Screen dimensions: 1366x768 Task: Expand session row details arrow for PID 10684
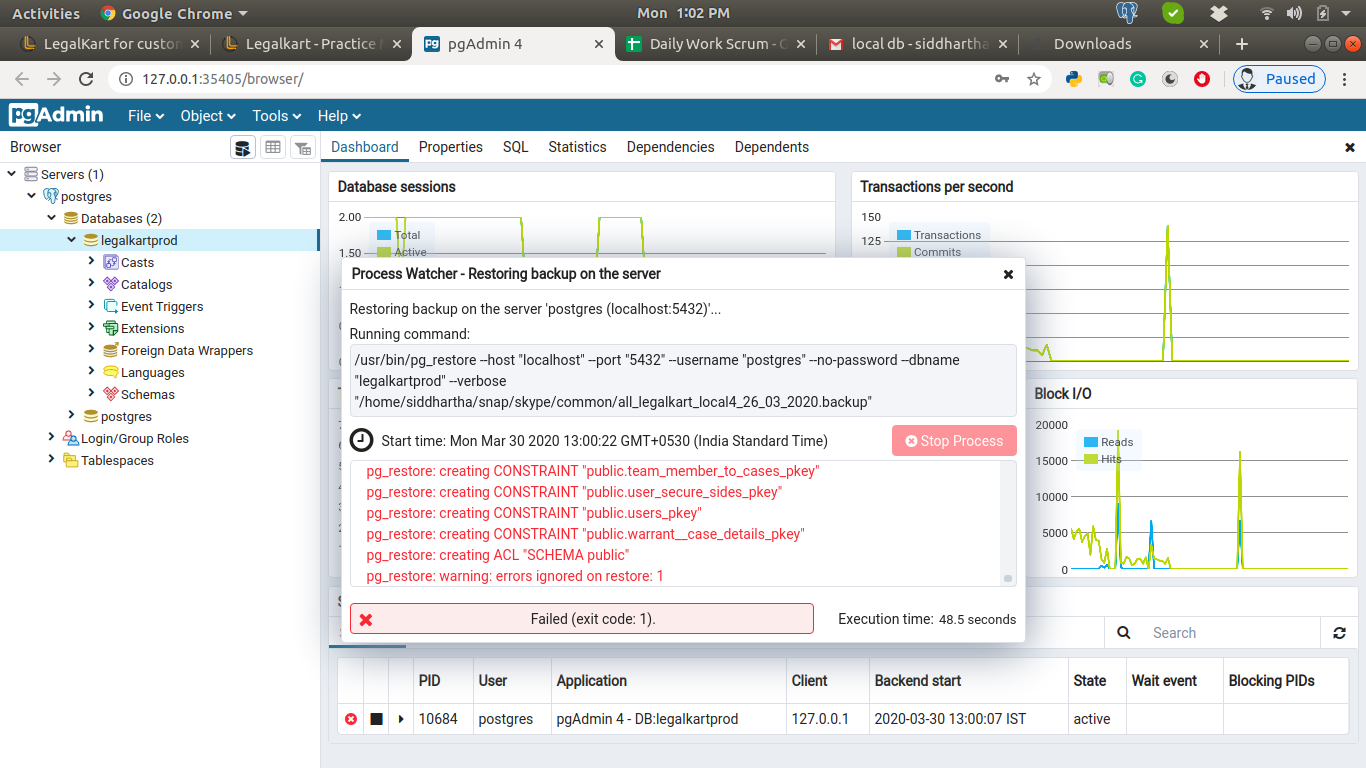401,719
